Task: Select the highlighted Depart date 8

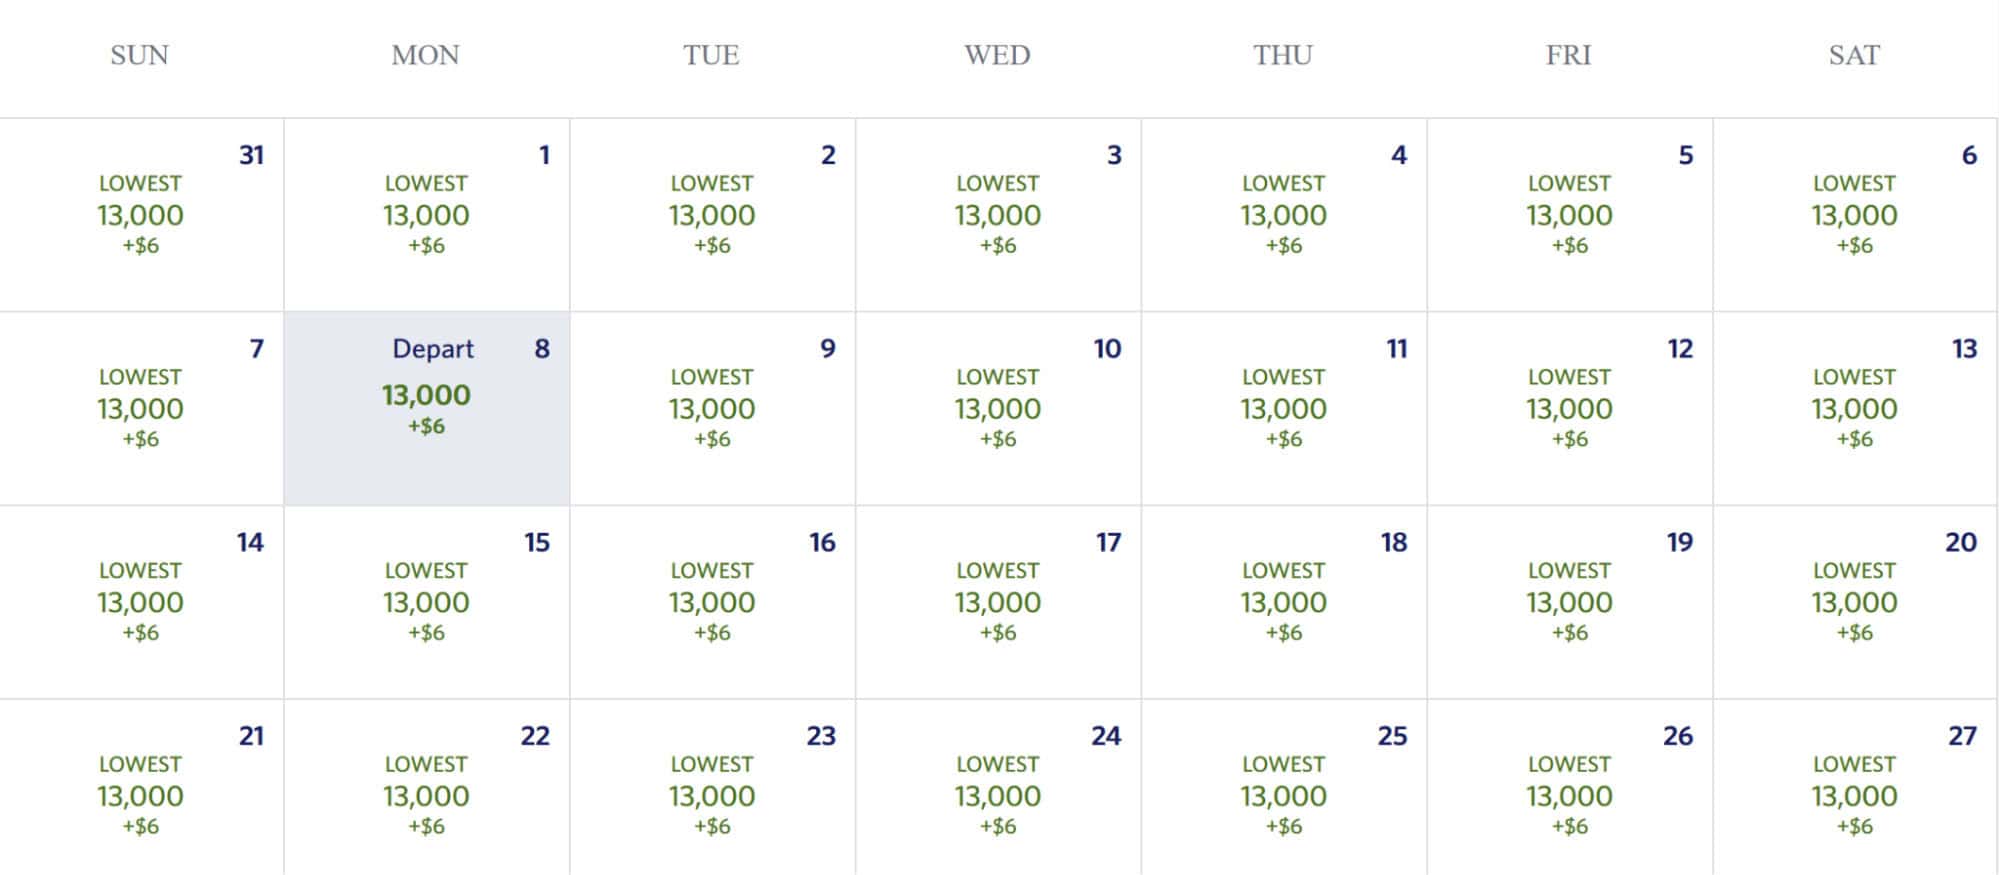Action: coord(427,408)
